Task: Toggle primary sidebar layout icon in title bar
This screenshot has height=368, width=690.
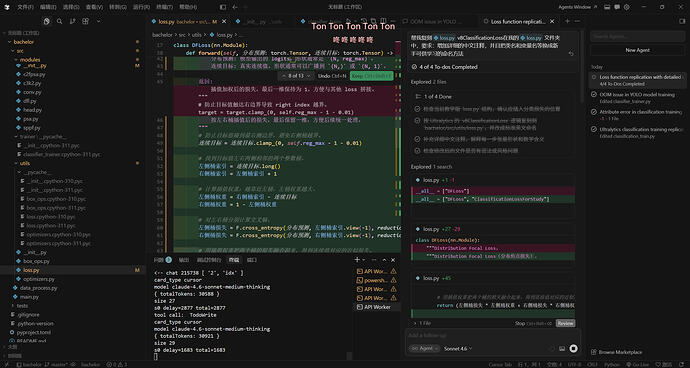Action: (x=223, y=7)
